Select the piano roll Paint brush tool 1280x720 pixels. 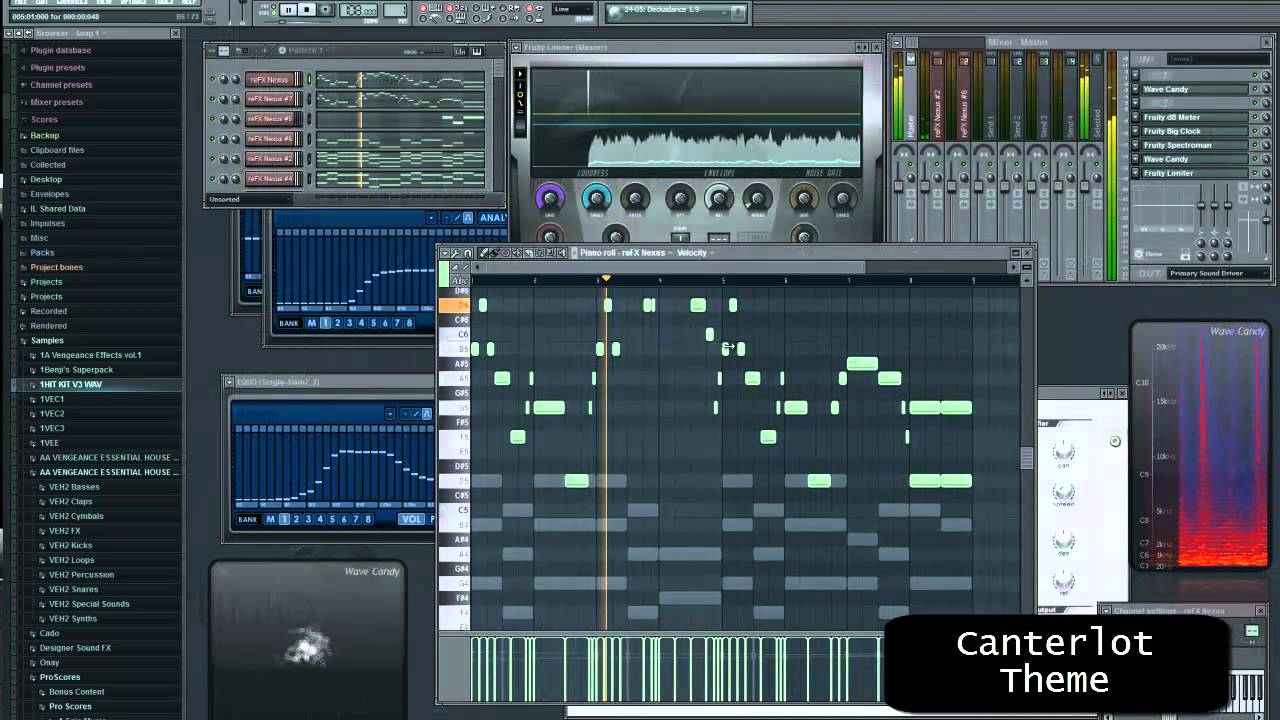(495, 253)
